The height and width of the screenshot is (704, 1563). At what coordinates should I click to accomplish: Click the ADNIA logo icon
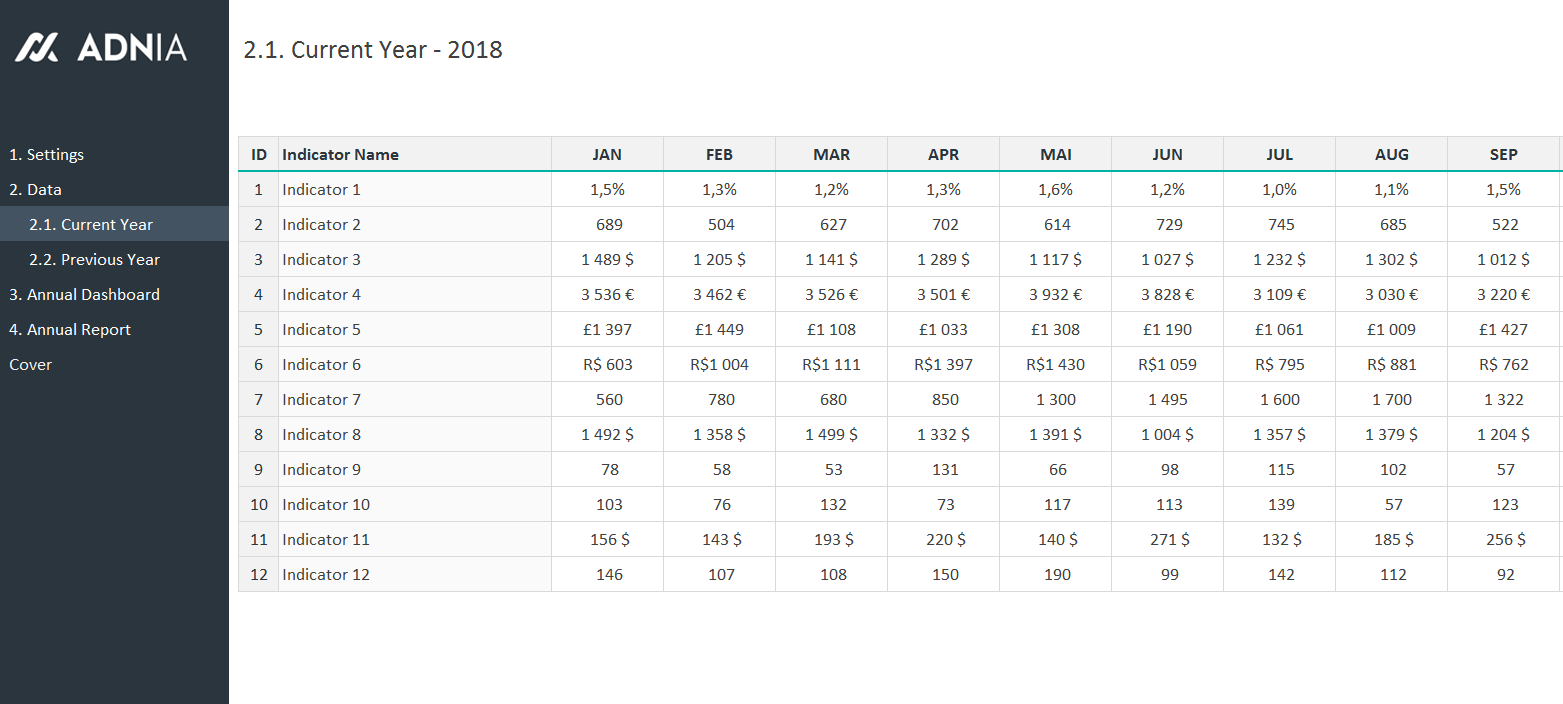pyautogui.click(x=38, y=47)
